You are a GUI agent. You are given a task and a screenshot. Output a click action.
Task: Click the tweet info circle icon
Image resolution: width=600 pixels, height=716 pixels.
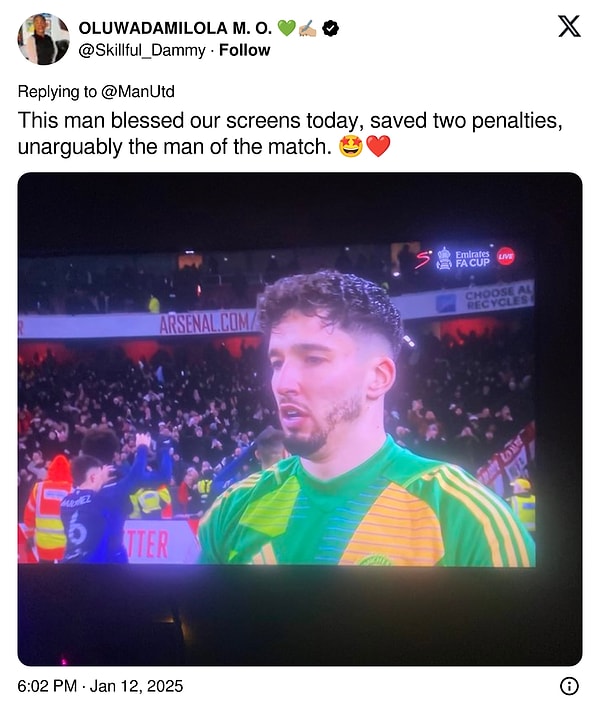click(x=569, y=686)
